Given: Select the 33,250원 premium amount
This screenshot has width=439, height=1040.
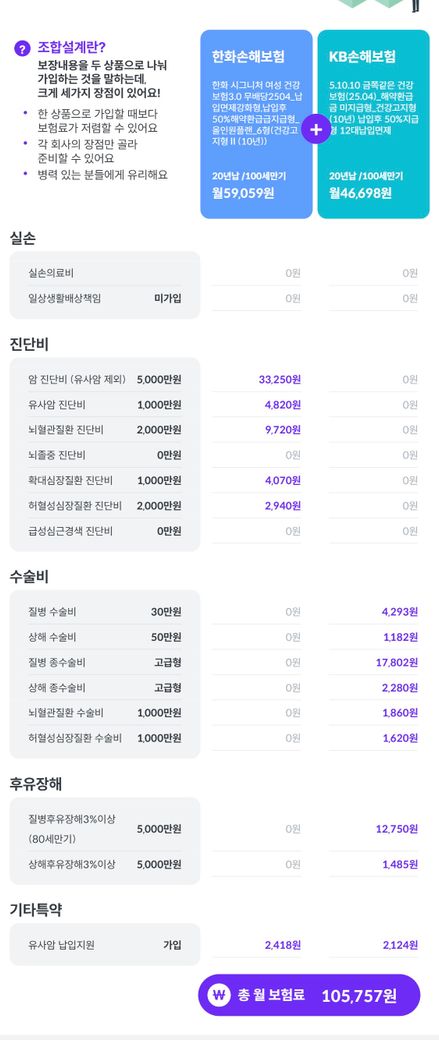Looking at the screenshot, I should [x=280, y=379].
